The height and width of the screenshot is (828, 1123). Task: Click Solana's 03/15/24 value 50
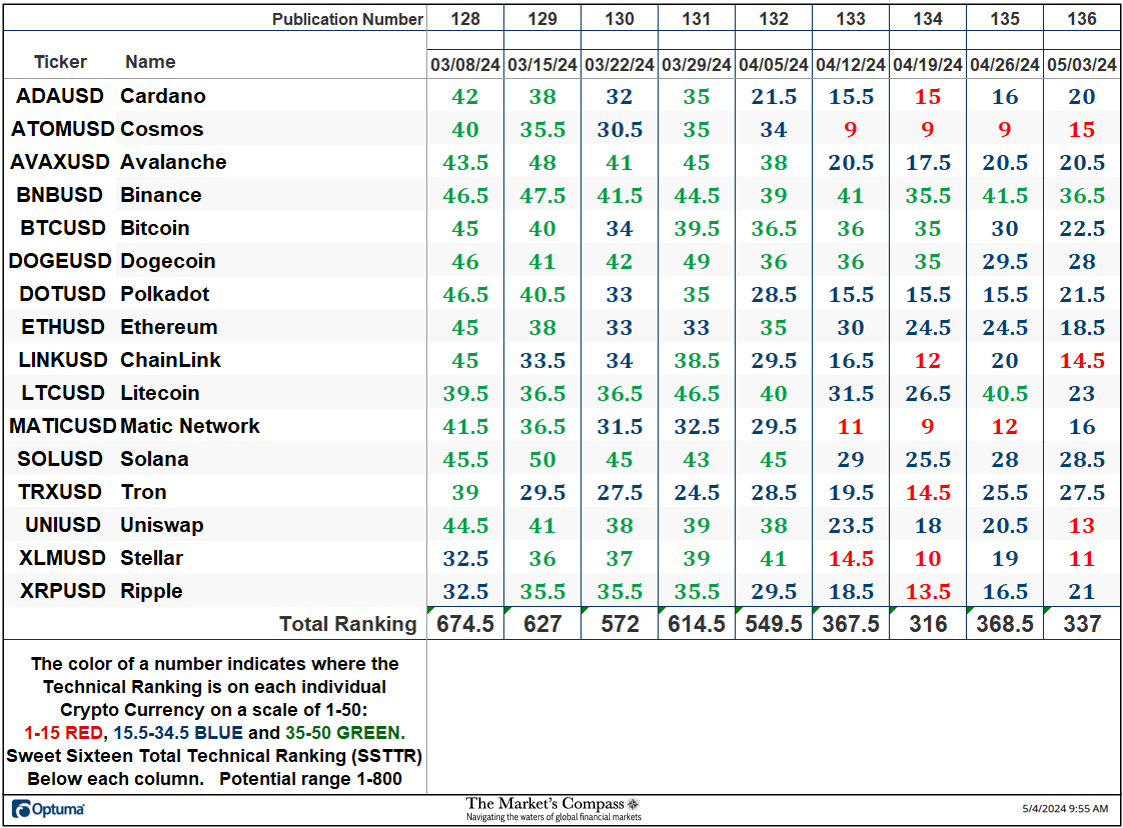tap(542, 459)
